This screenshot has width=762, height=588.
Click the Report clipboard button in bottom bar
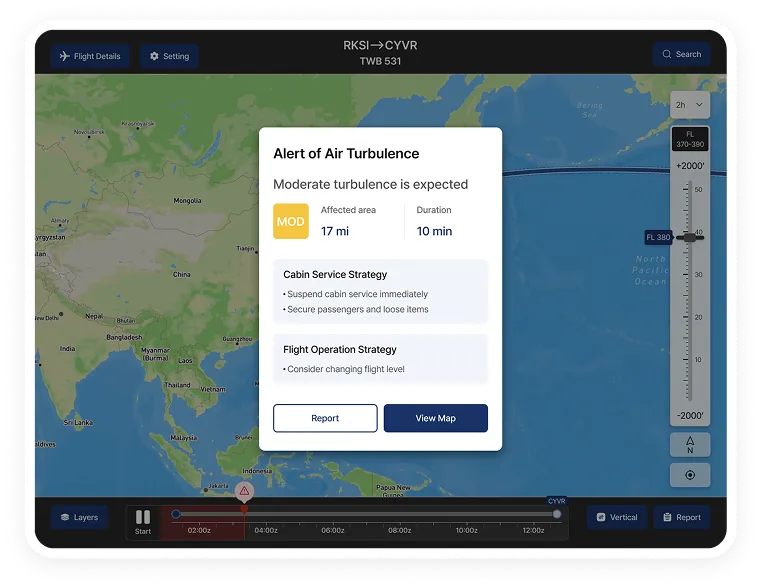click(x=681, y=517)
